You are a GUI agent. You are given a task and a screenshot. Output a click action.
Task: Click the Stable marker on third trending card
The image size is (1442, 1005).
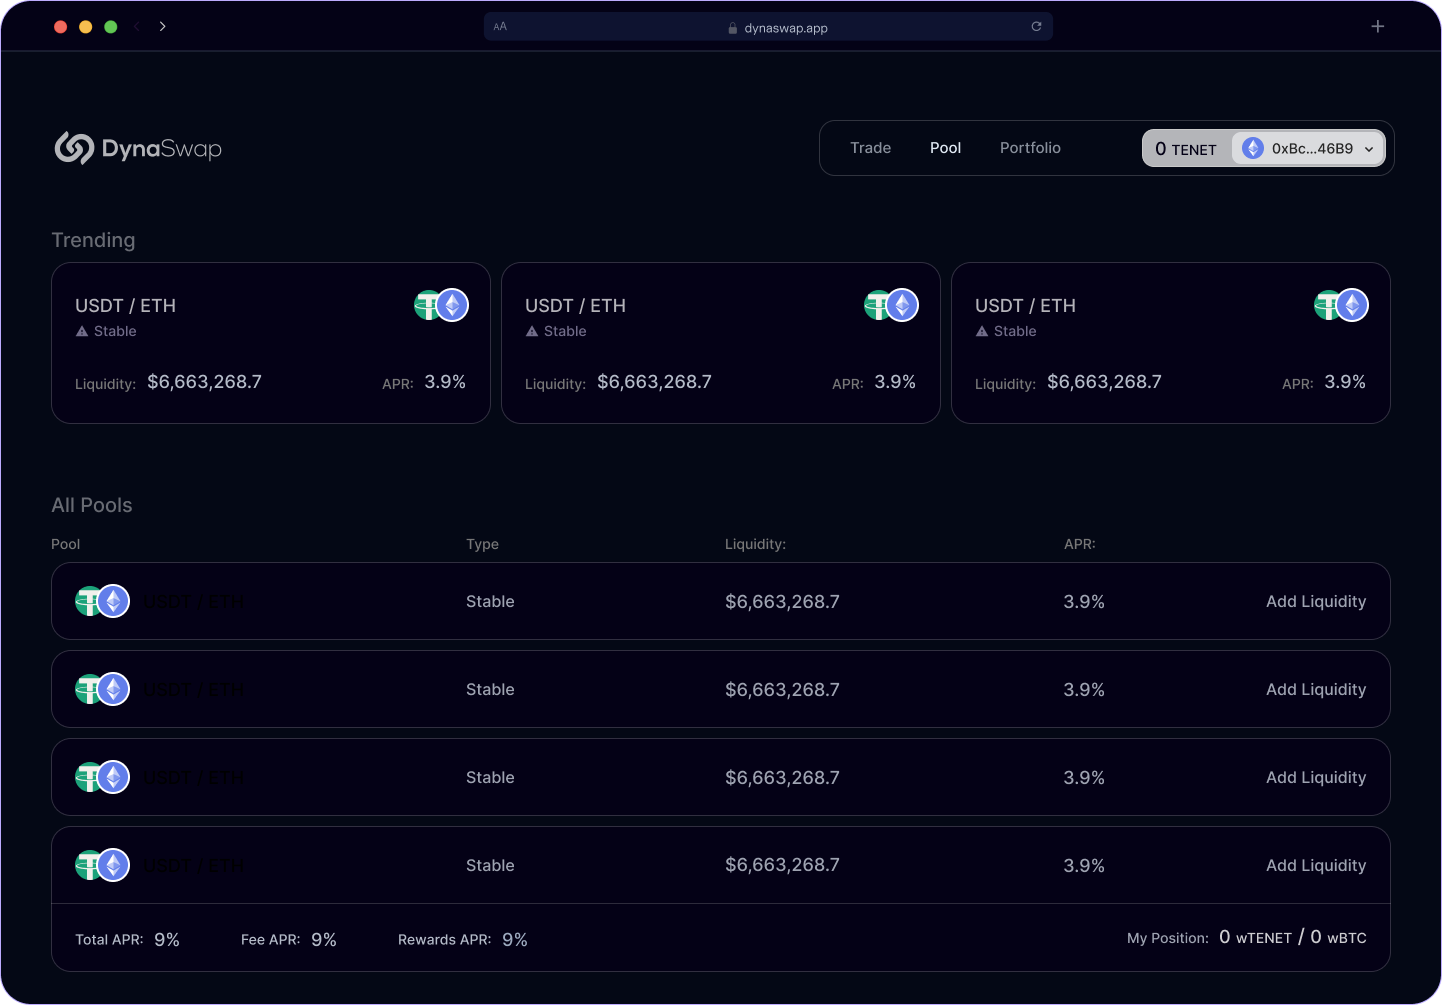[1005, 331]
